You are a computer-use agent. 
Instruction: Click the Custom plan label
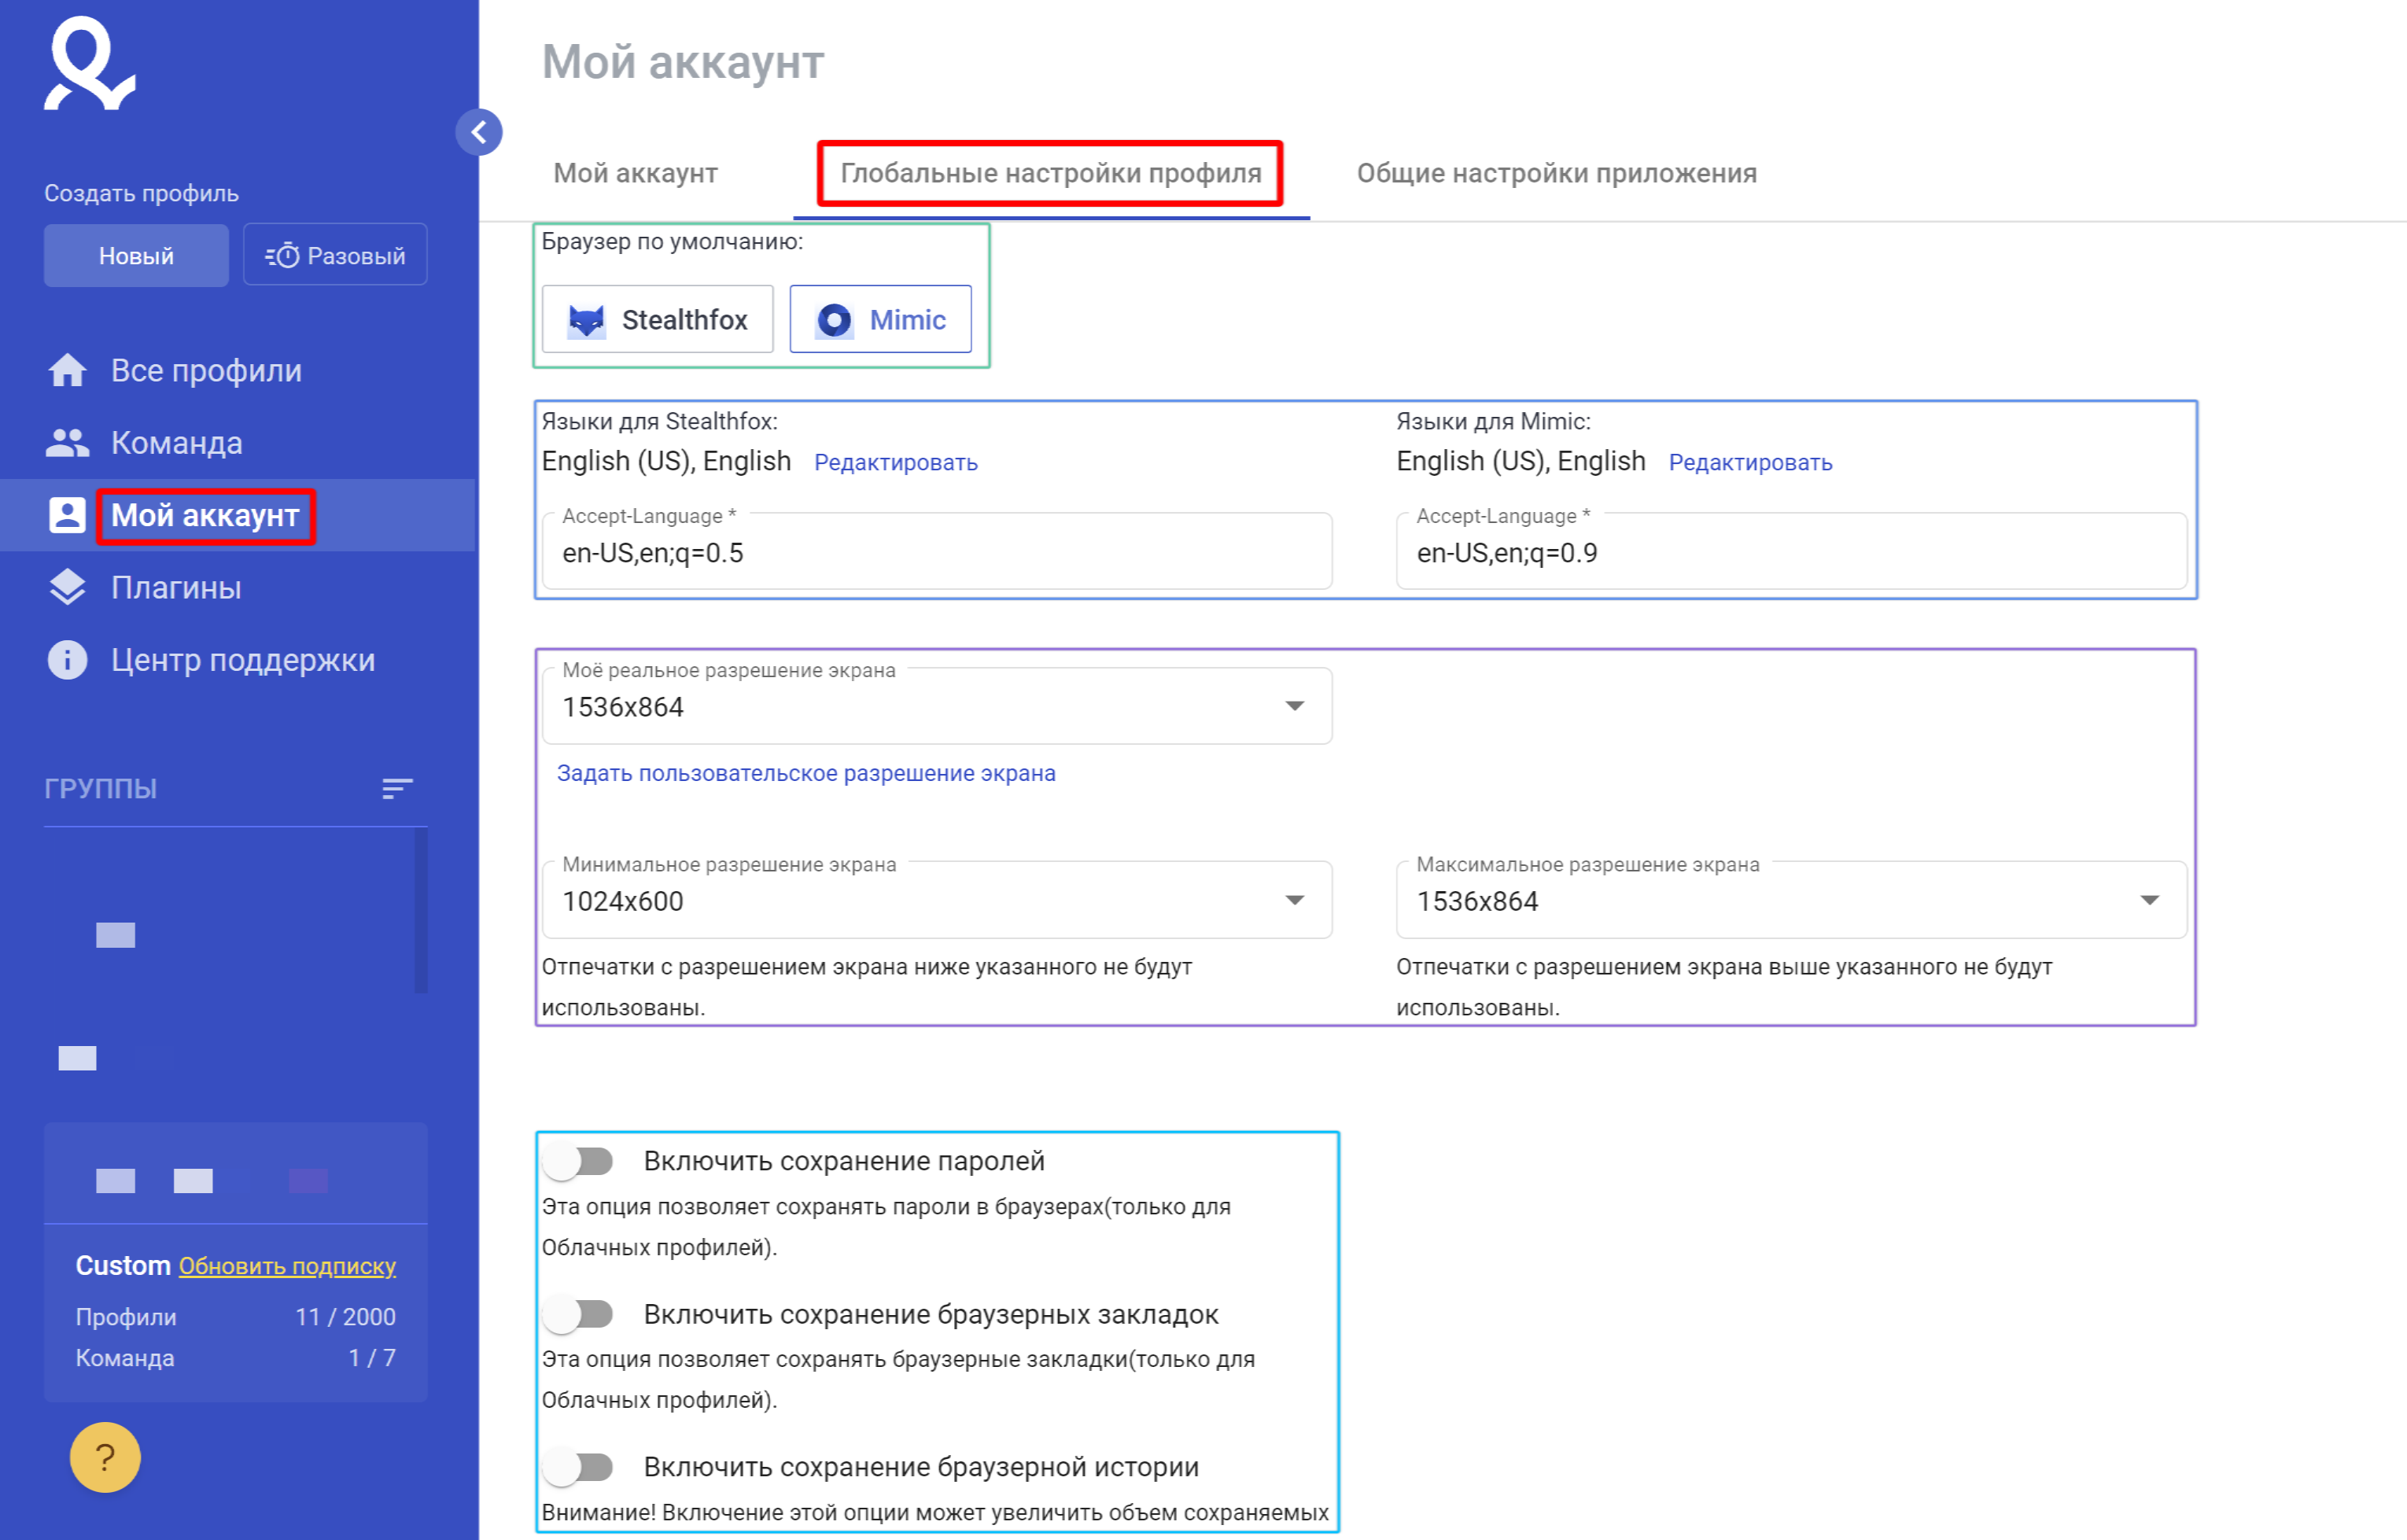[123, 1266]
